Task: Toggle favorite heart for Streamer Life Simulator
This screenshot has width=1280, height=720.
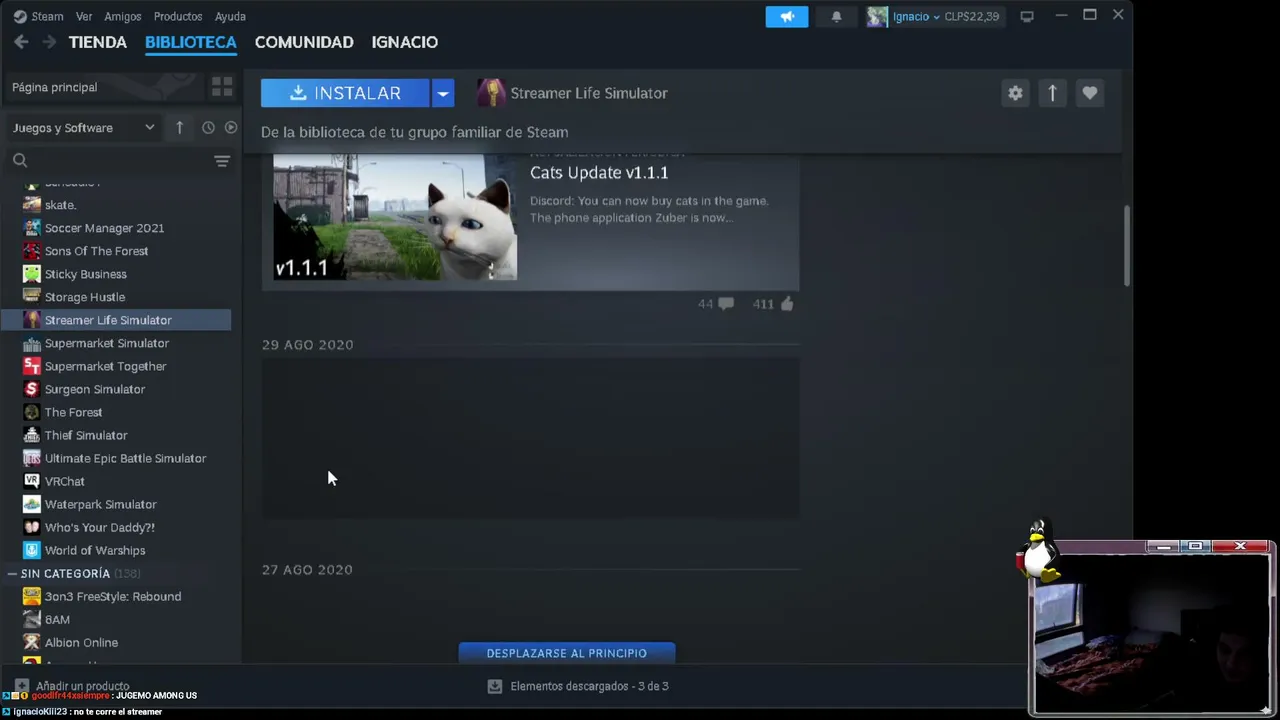Action: pos(1090,93)
